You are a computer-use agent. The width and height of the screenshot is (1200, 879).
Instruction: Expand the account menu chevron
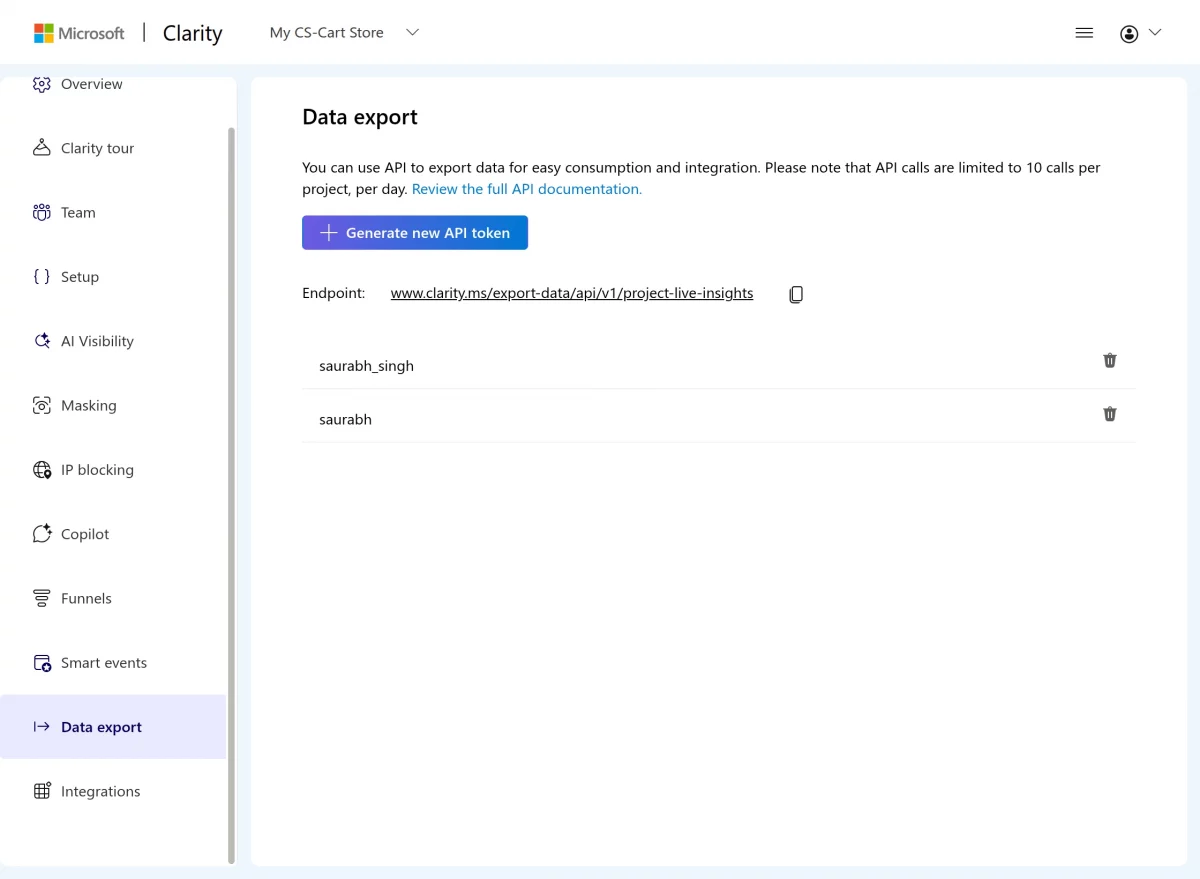point(1155,32)
